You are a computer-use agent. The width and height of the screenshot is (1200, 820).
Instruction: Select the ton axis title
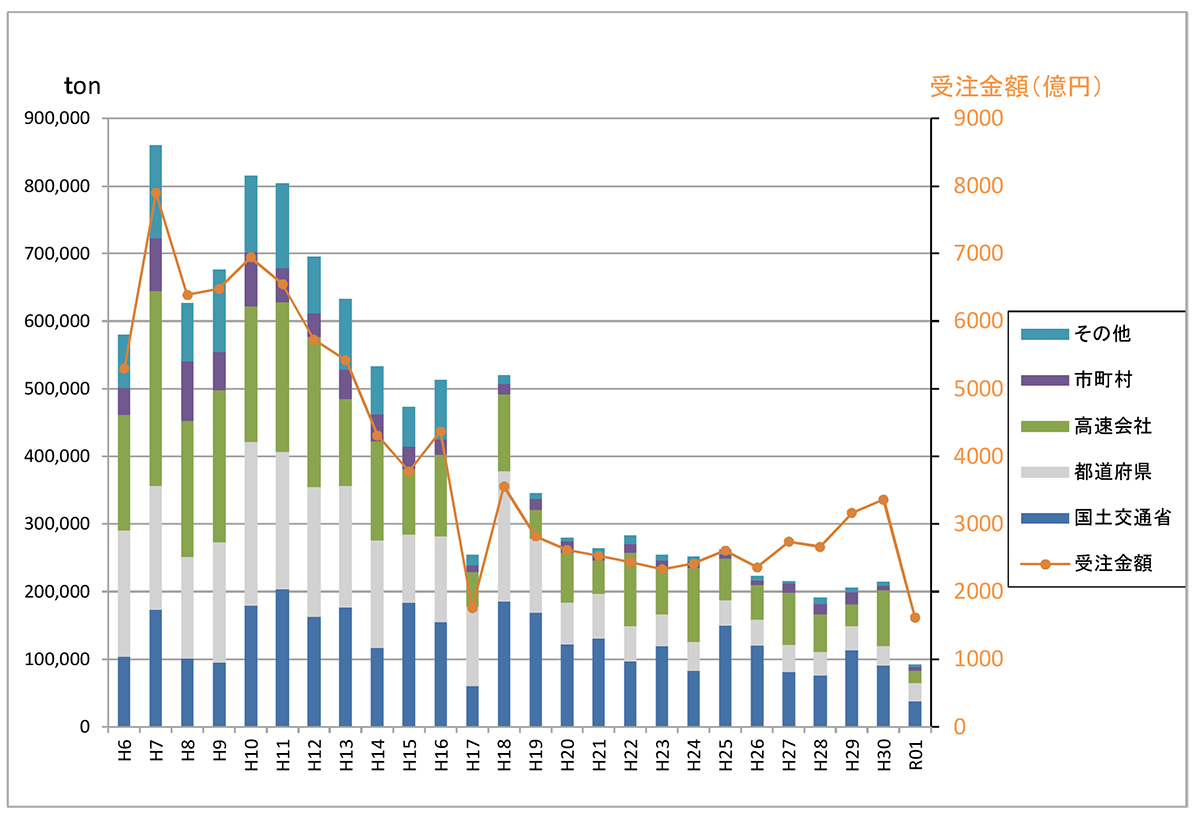click(82, 87)
